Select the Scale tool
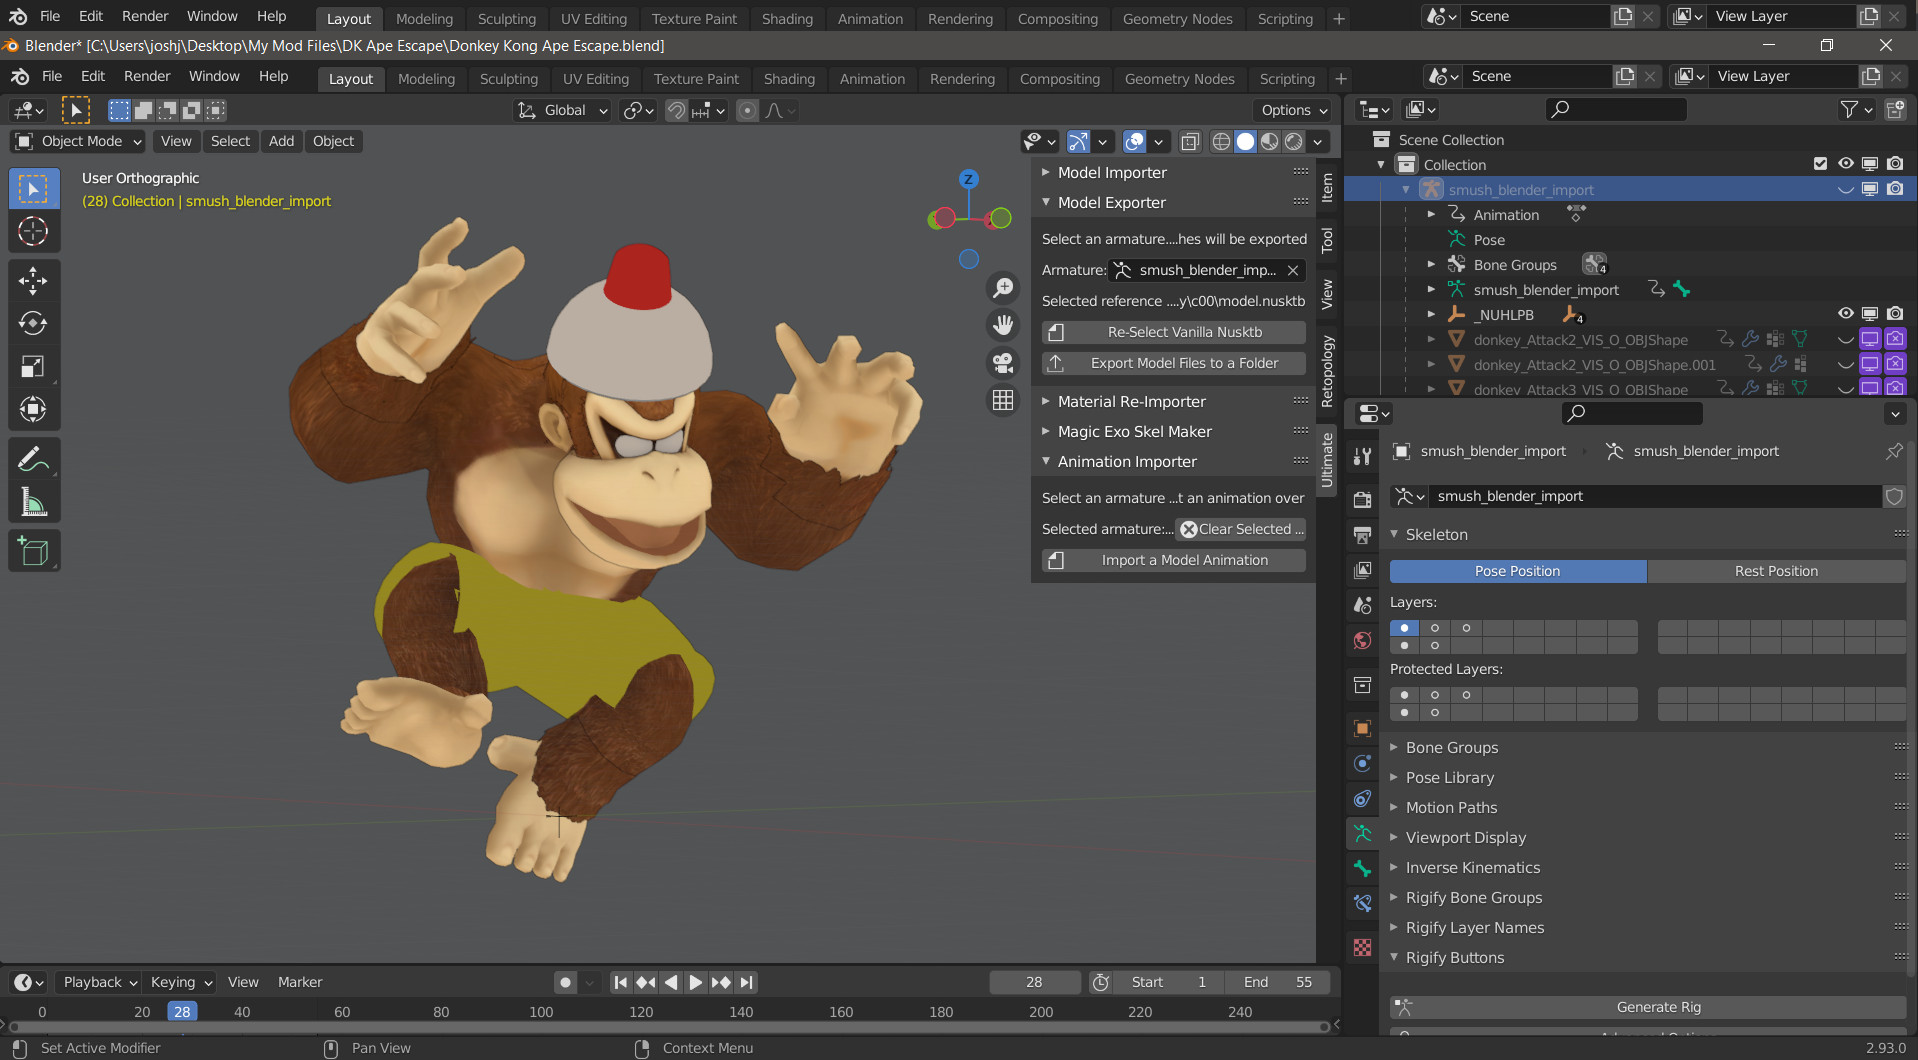This screenshot has height=1060, width=1918. pos(34,366)
